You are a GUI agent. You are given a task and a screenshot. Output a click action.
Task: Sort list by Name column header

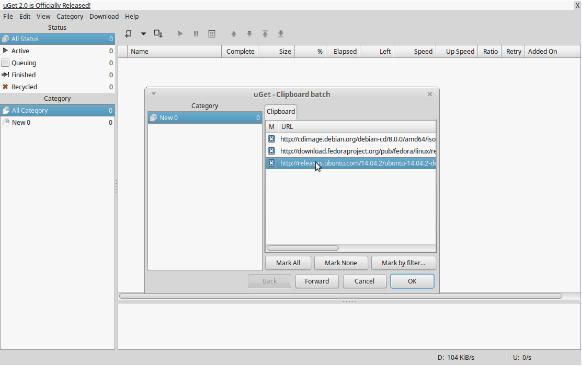(x=174, y=52)
